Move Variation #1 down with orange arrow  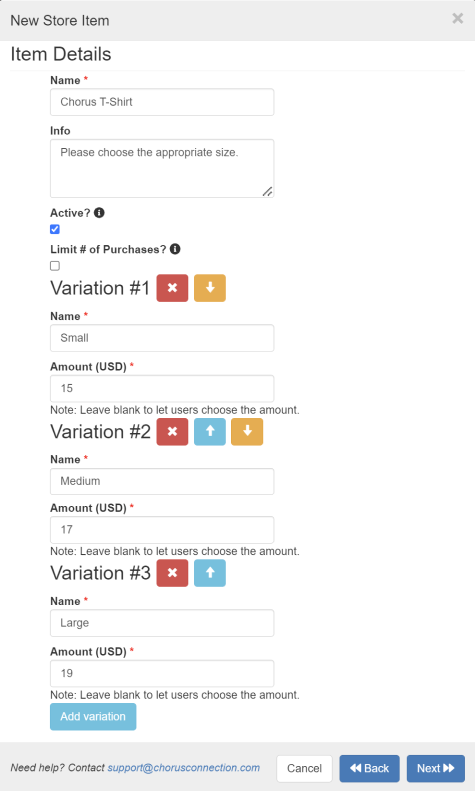click(x=210, y=288)
